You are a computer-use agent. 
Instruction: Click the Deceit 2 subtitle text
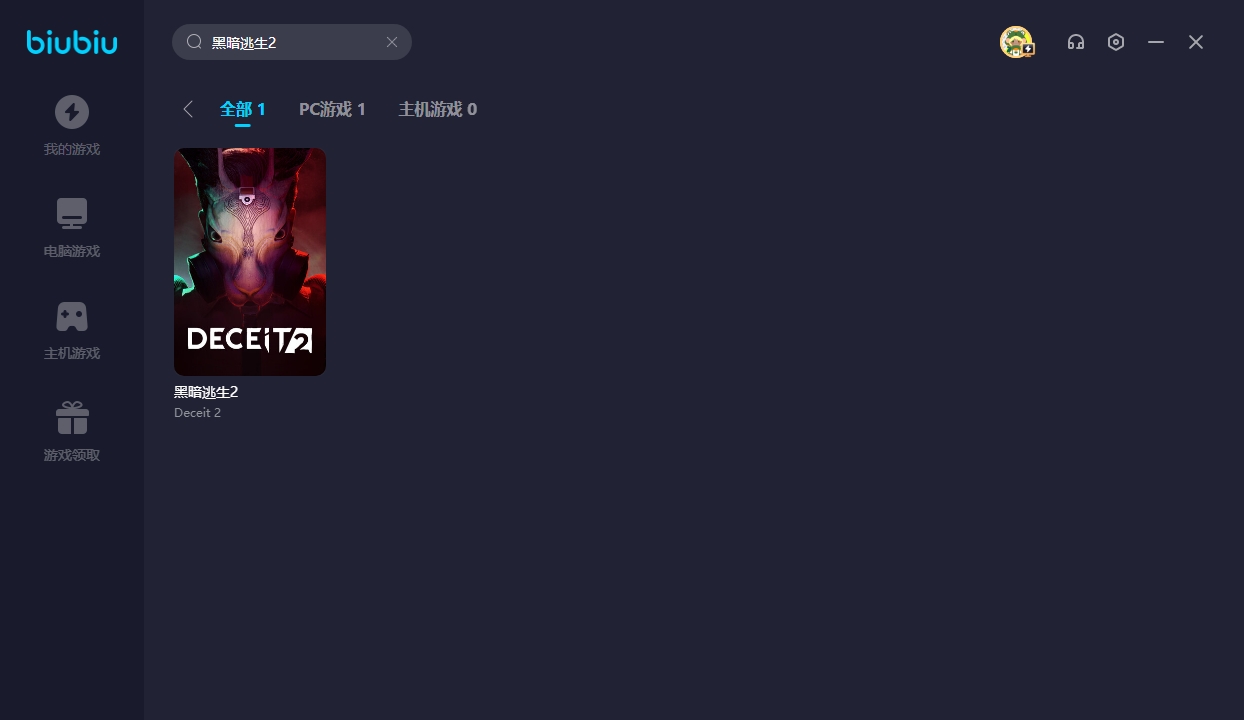pyautogui.click(x=197, y=413)
